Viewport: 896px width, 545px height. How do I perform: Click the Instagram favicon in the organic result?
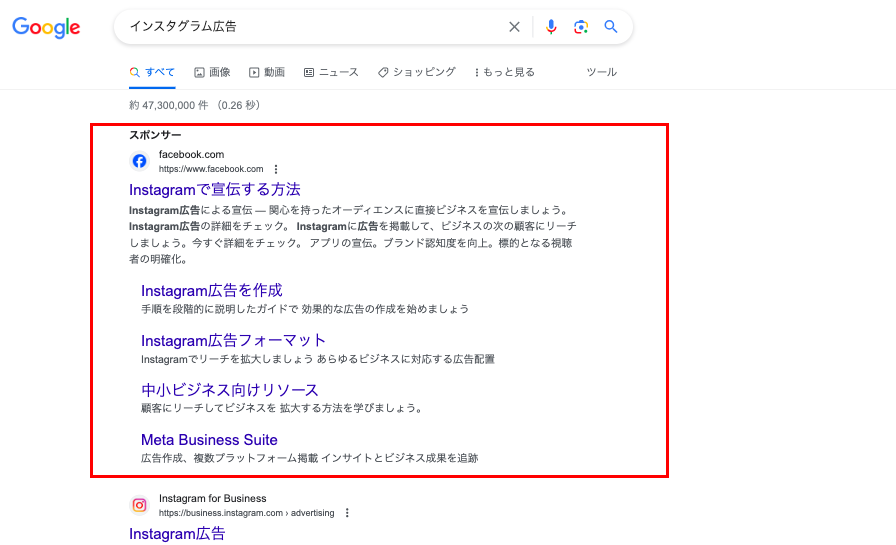[x=139, y=505]
